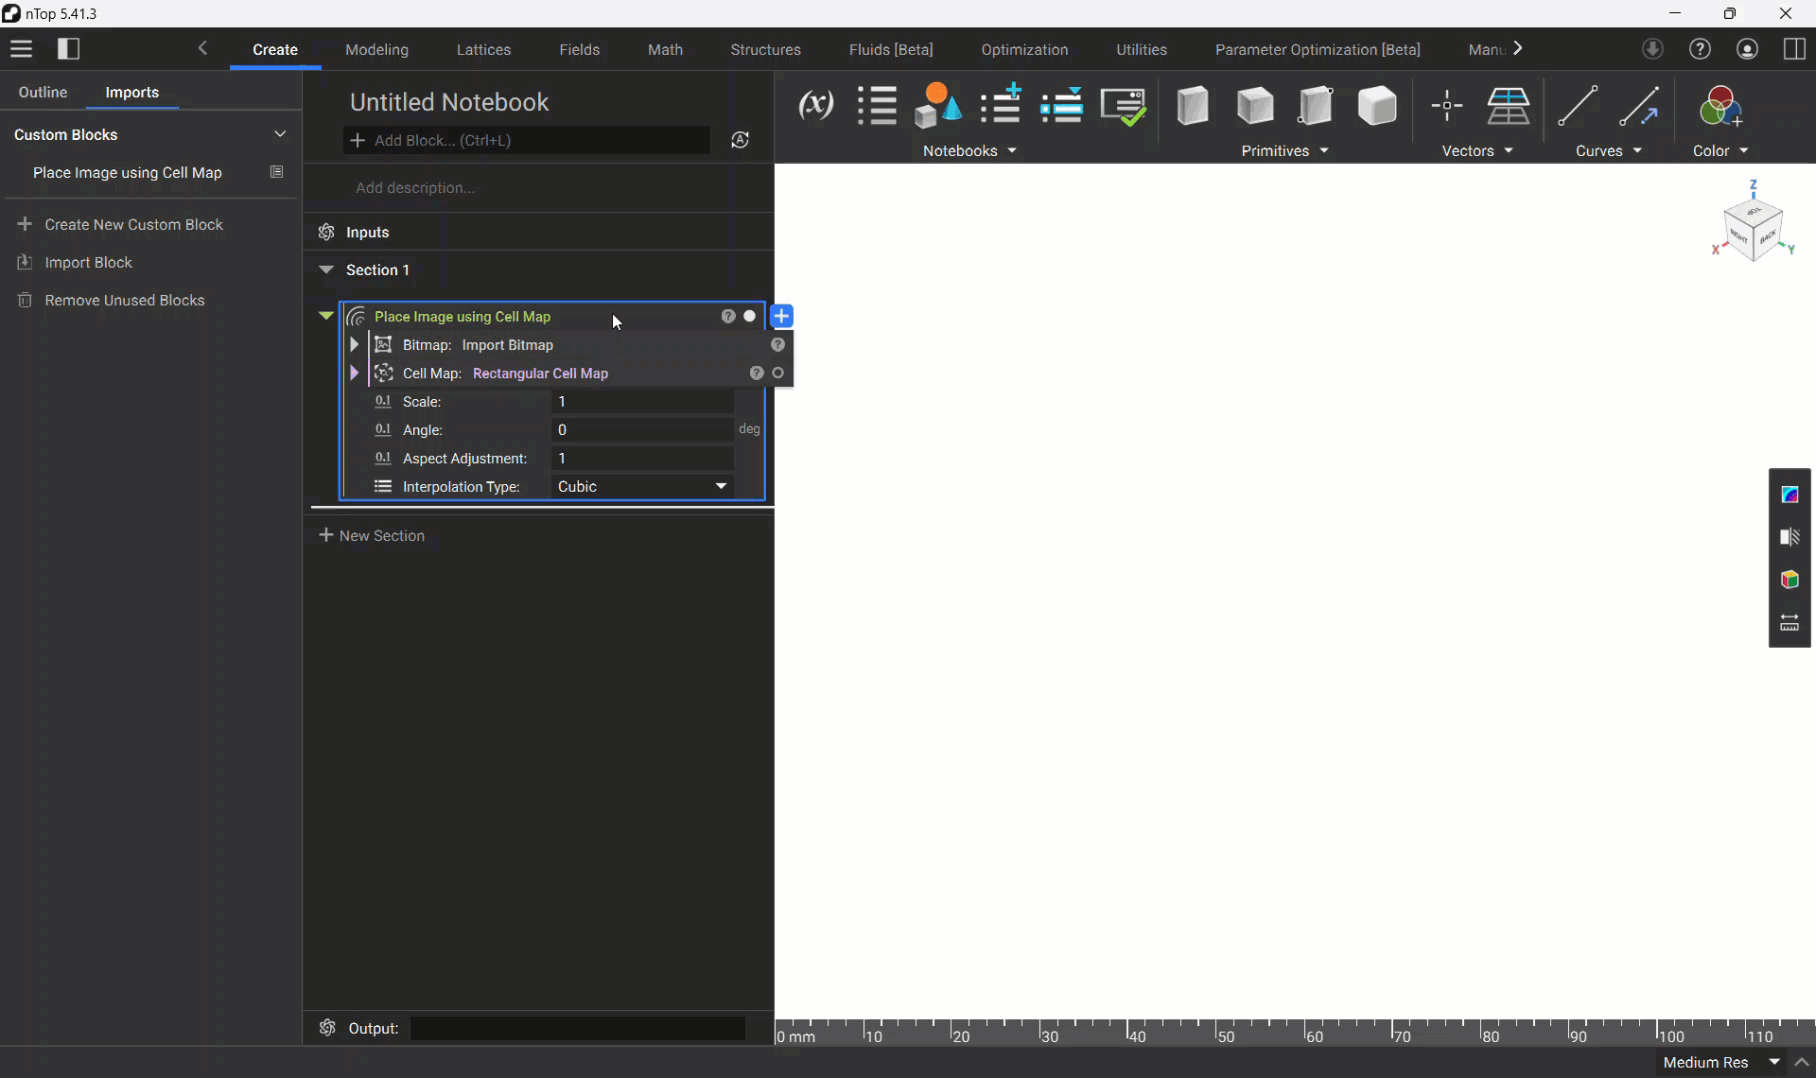This screenshot has width=1816, height=1078.
Task: Switch to the Lattices ribbon tab
Action: pos(484,49)
